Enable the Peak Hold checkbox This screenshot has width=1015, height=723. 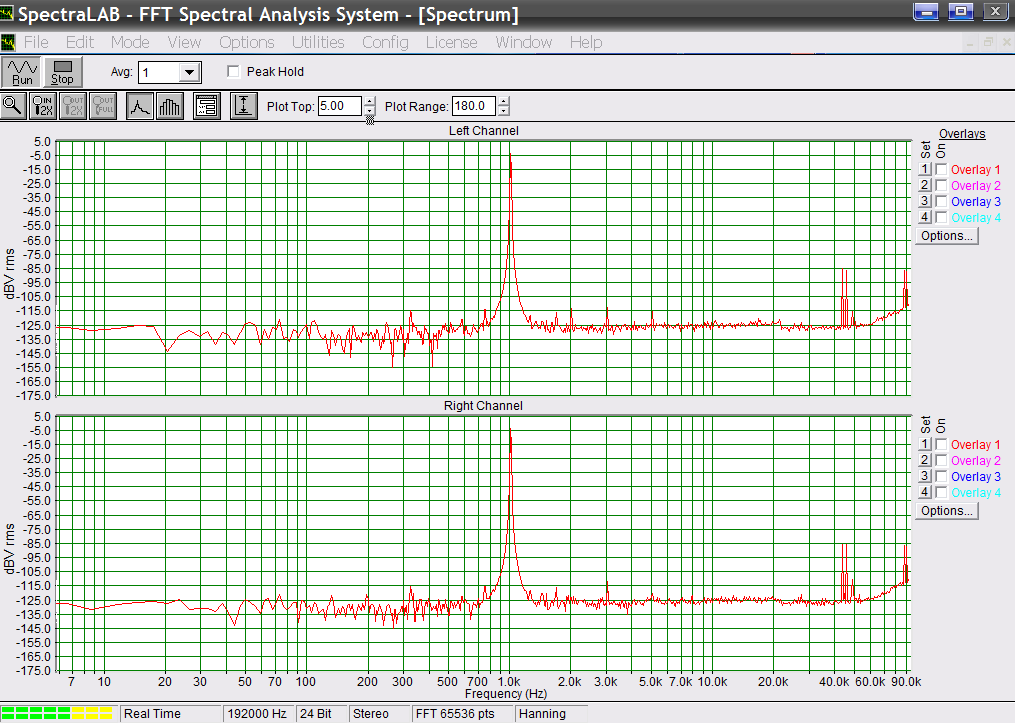pyautogui.click(x=234, y=72)
